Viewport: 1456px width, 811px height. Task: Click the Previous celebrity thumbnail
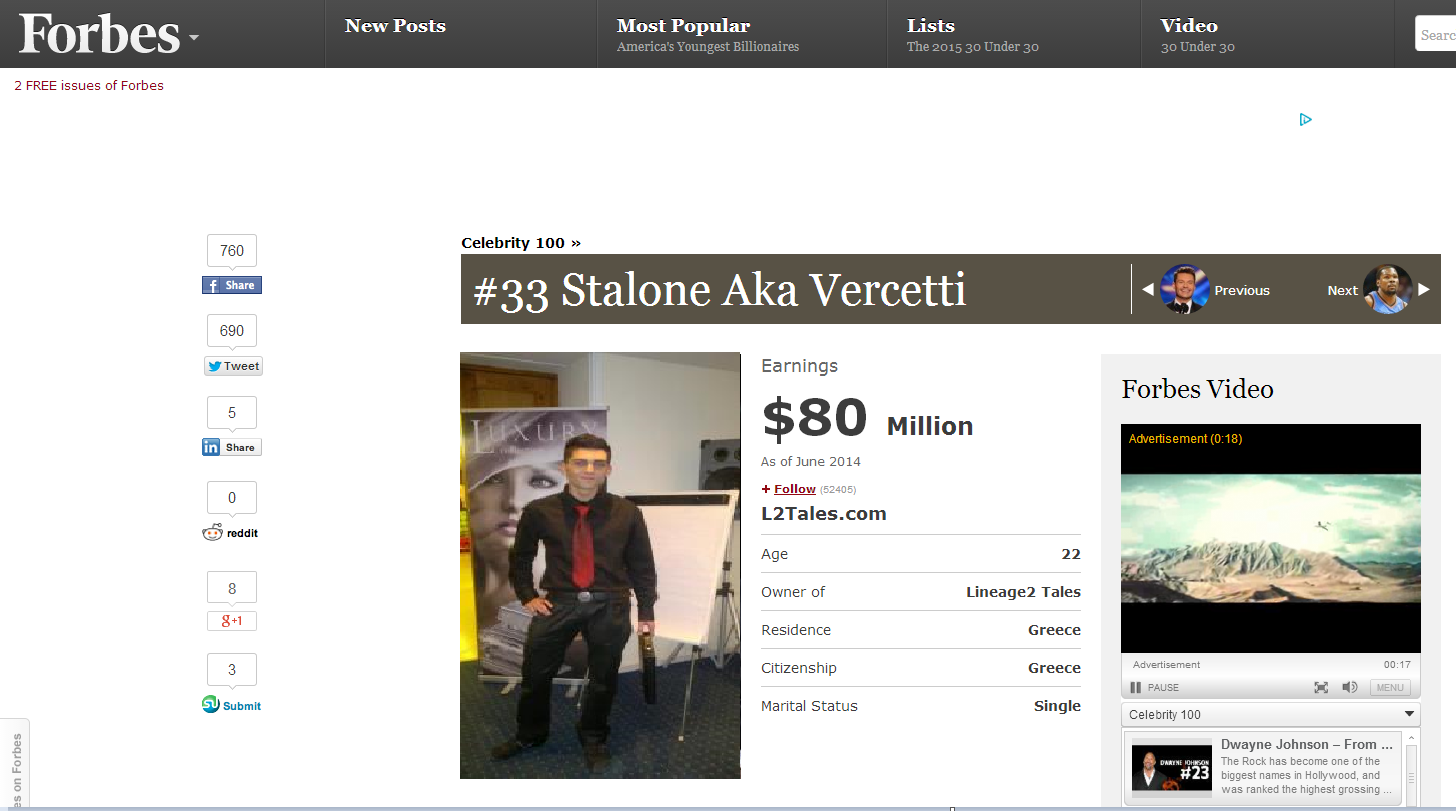tap(1185, 289)
